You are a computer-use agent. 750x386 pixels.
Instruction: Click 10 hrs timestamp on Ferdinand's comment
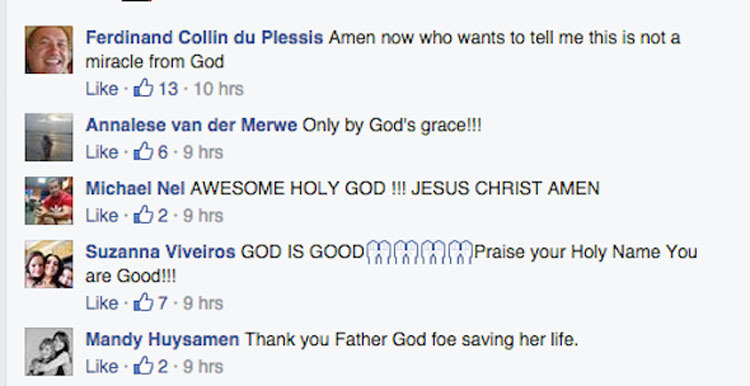click(219, 89)
